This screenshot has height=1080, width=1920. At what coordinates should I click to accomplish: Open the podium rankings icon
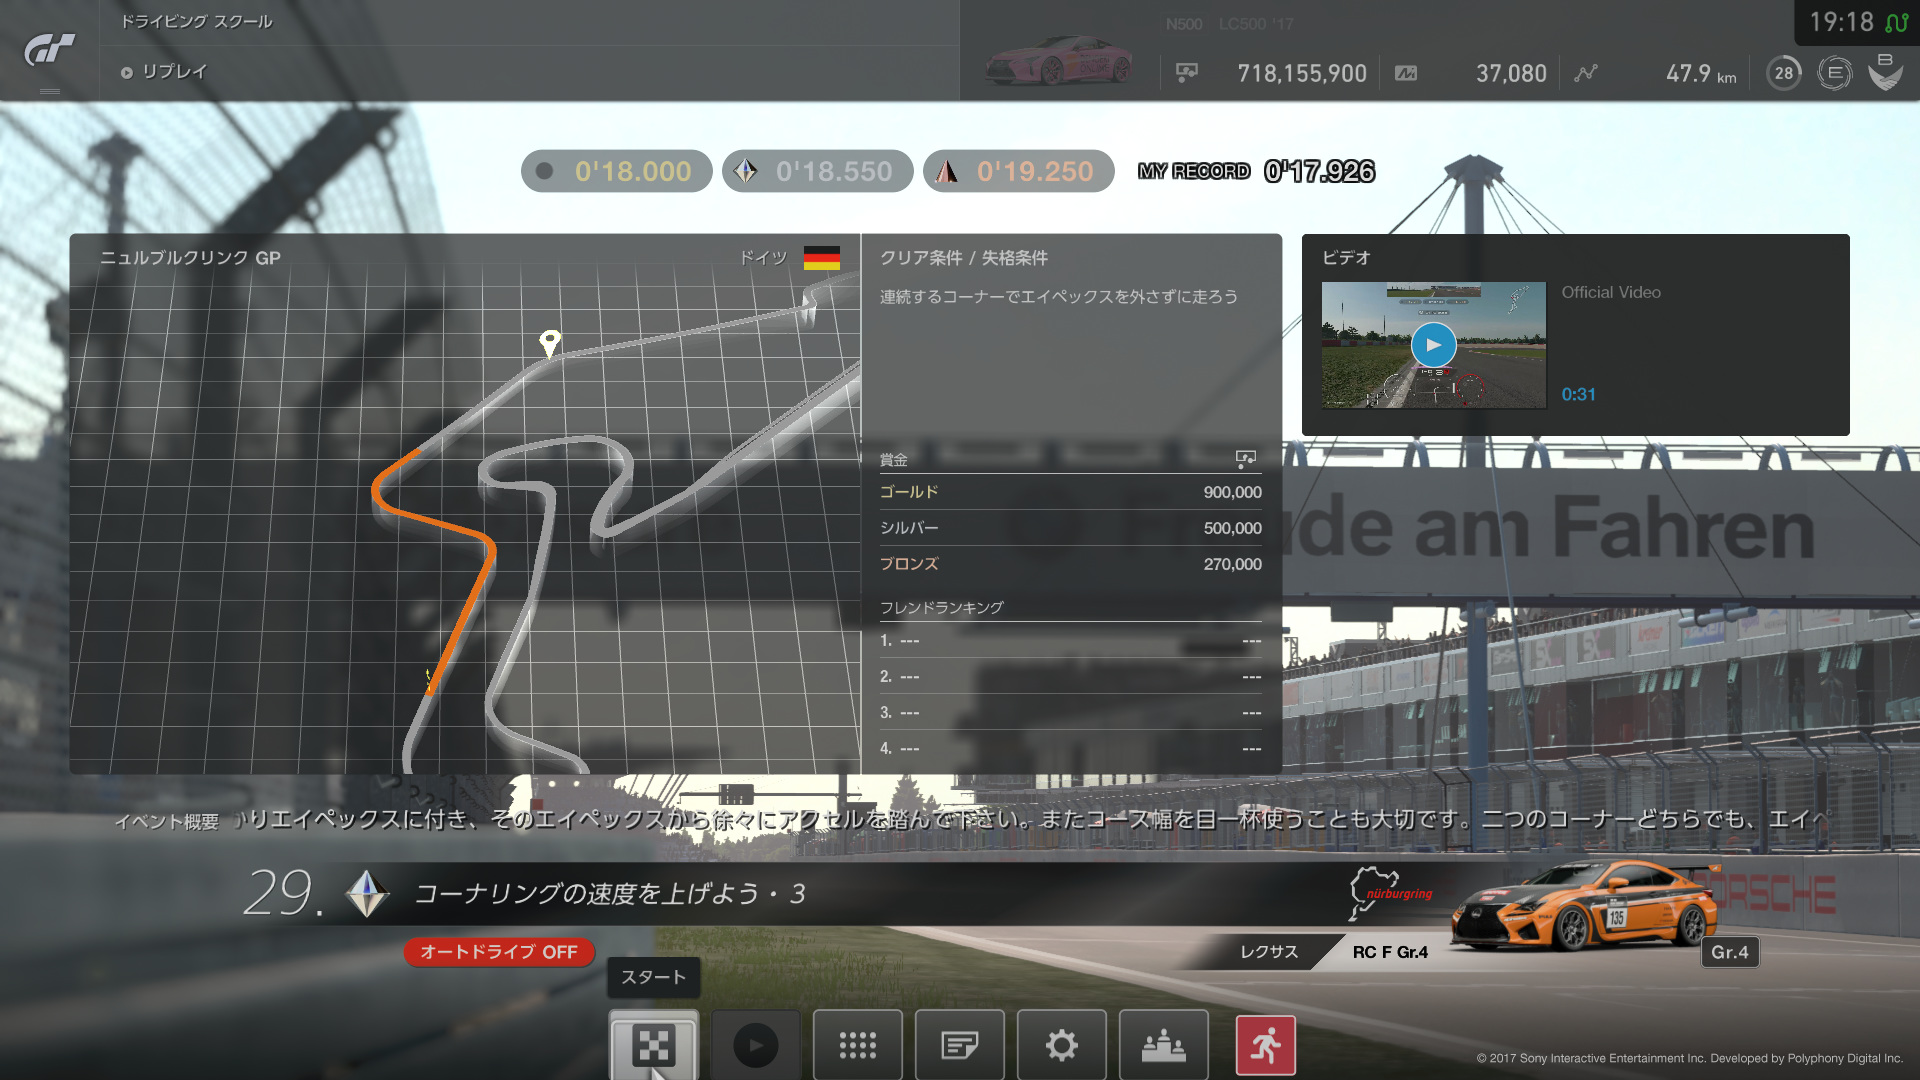(1164, 1046)
